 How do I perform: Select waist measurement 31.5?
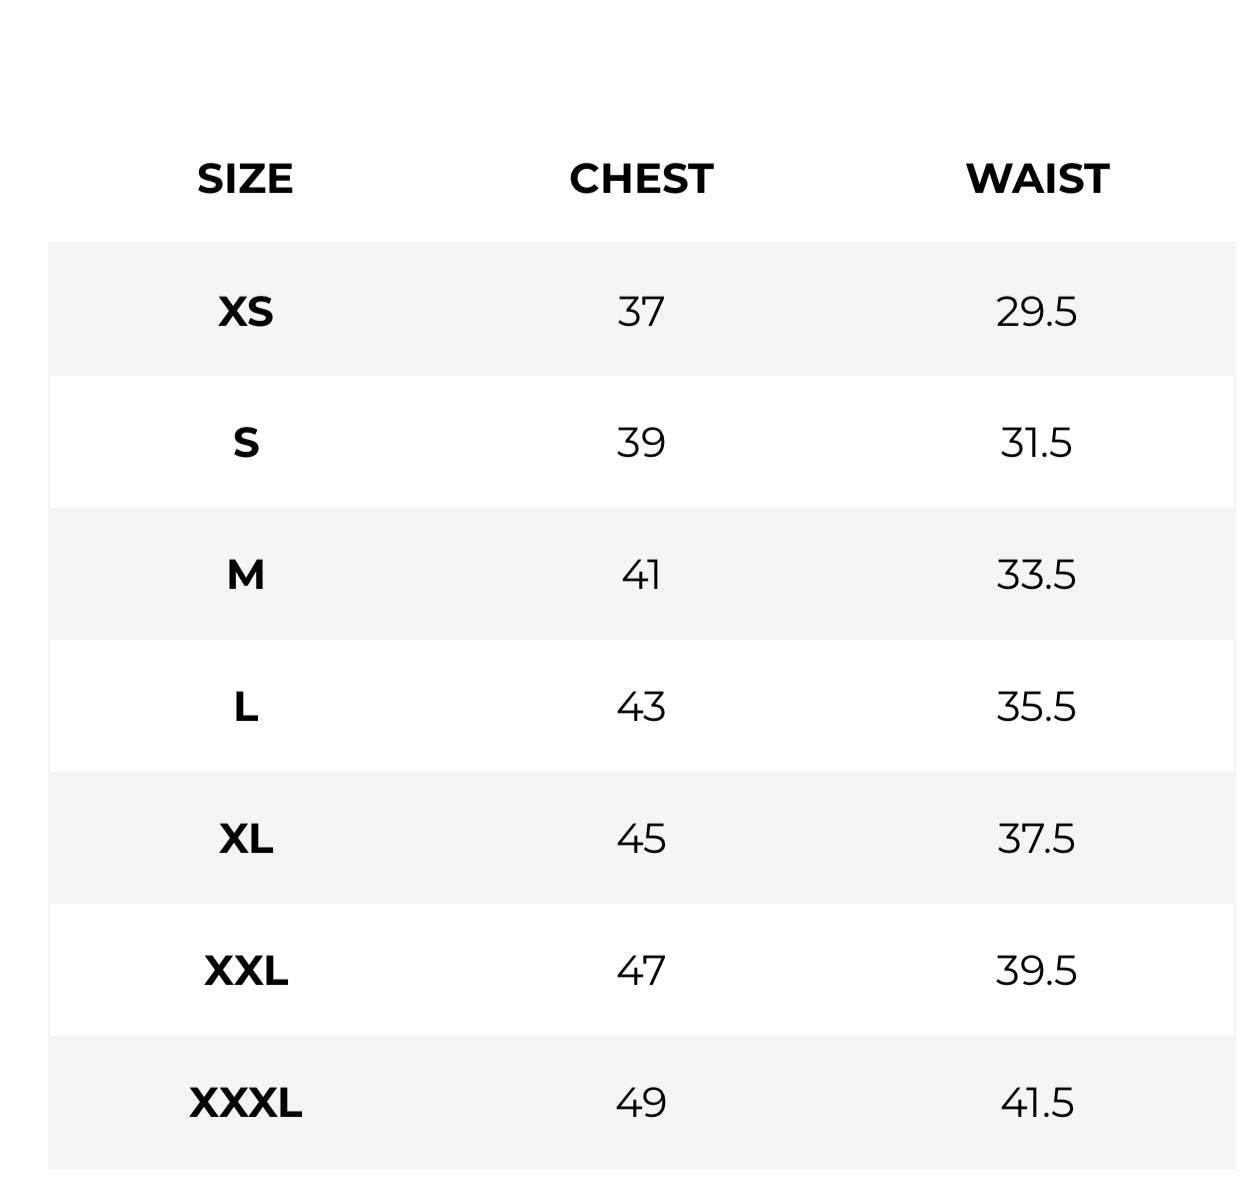pos(1037,442)
